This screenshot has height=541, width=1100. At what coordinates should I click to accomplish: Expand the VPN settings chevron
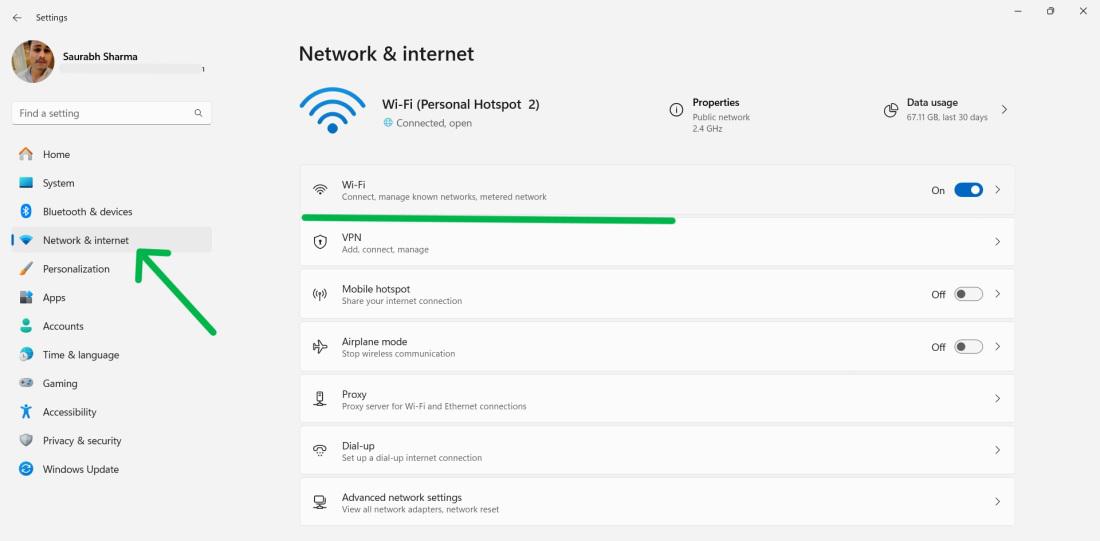click(x=997, y=242)
